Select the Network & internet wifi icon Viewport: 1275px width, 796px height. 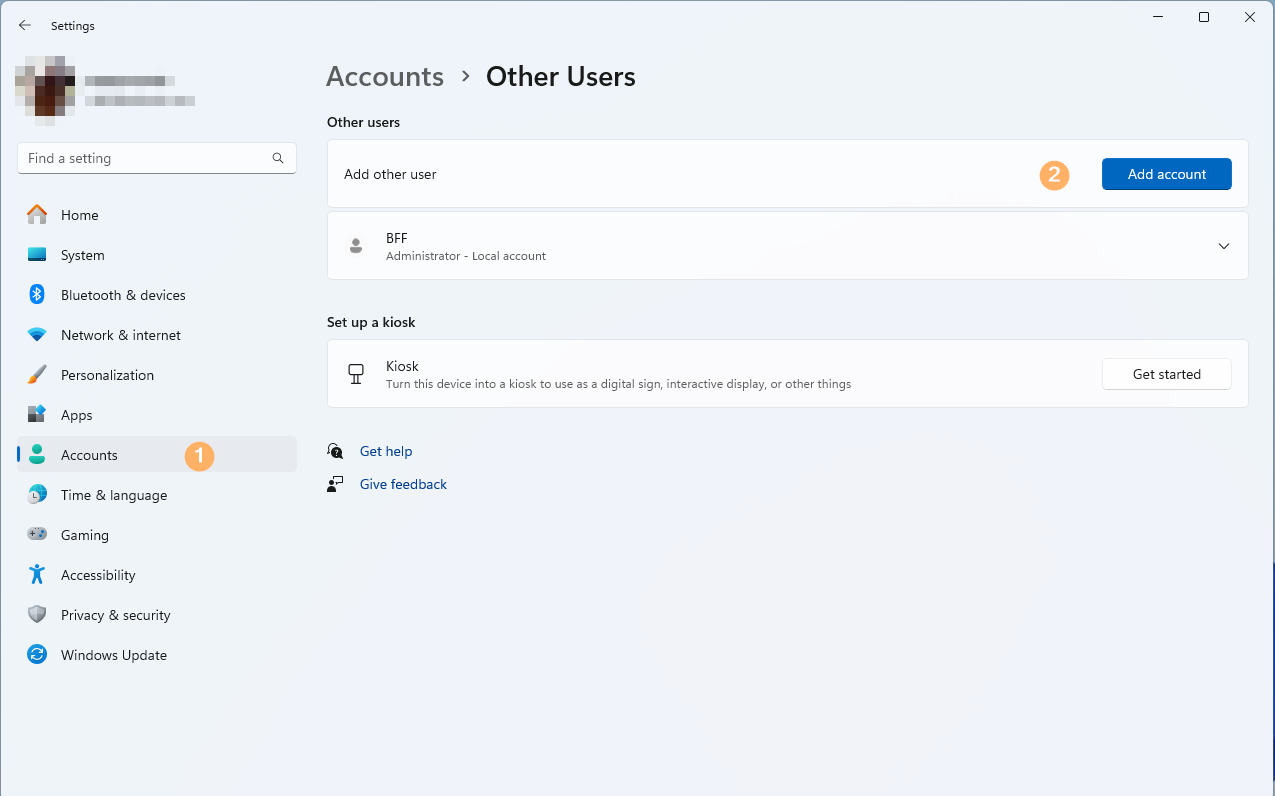tap(37, 335)
